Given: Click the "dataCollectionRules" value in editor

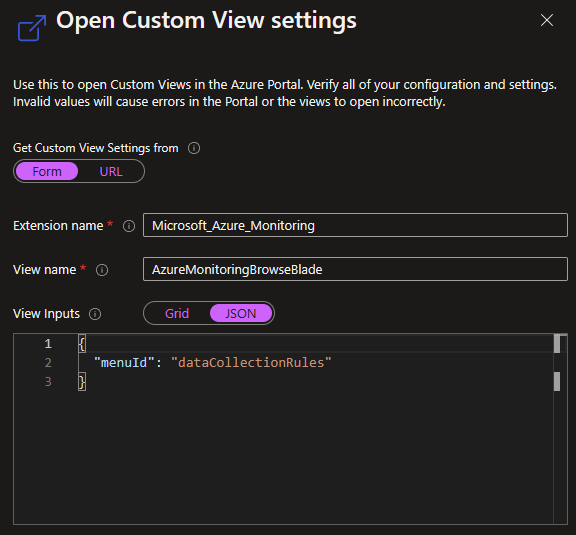Looking at the screenshot, I should (251, 363).
